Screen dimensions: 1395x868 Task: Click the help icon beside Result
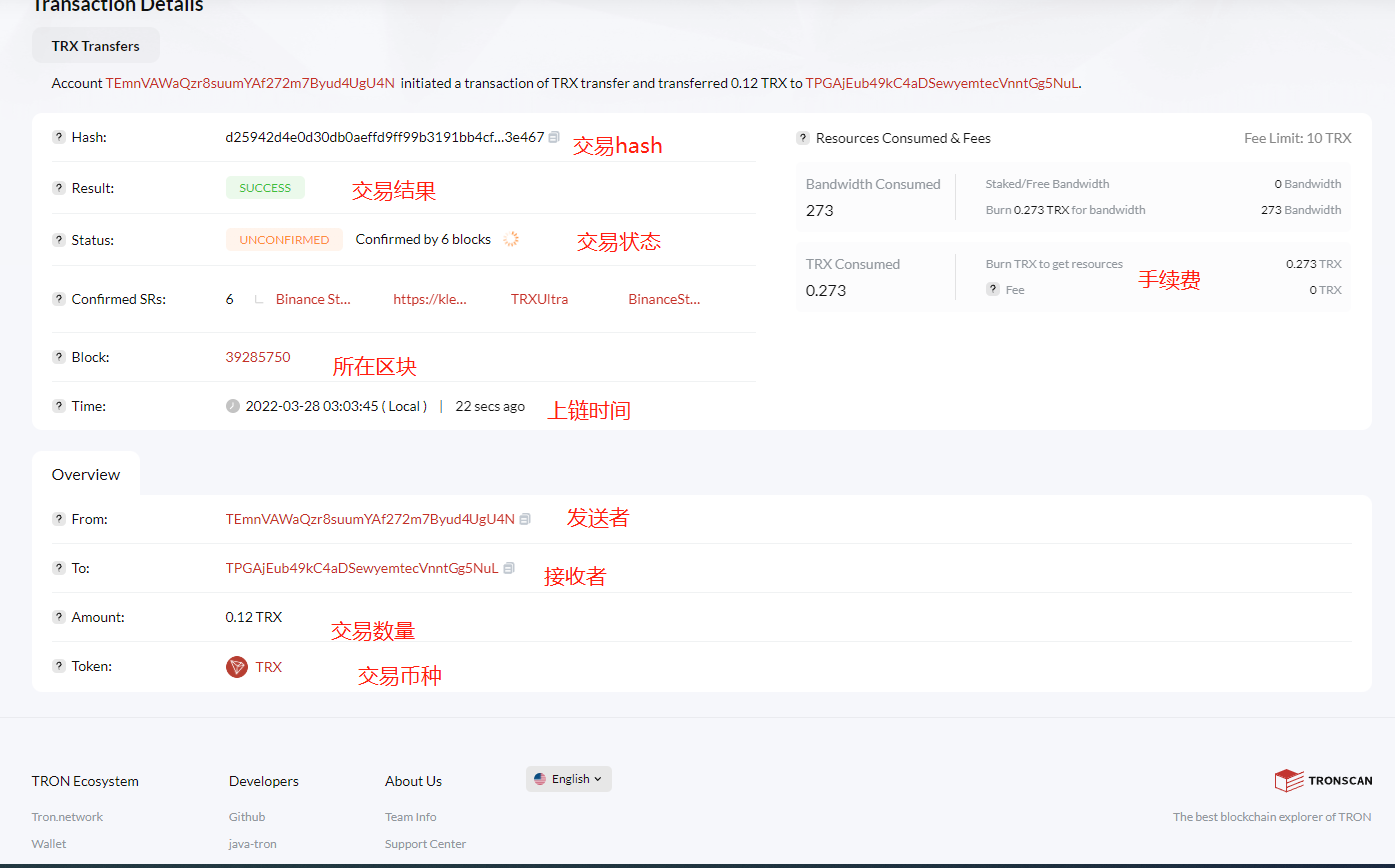59,188
